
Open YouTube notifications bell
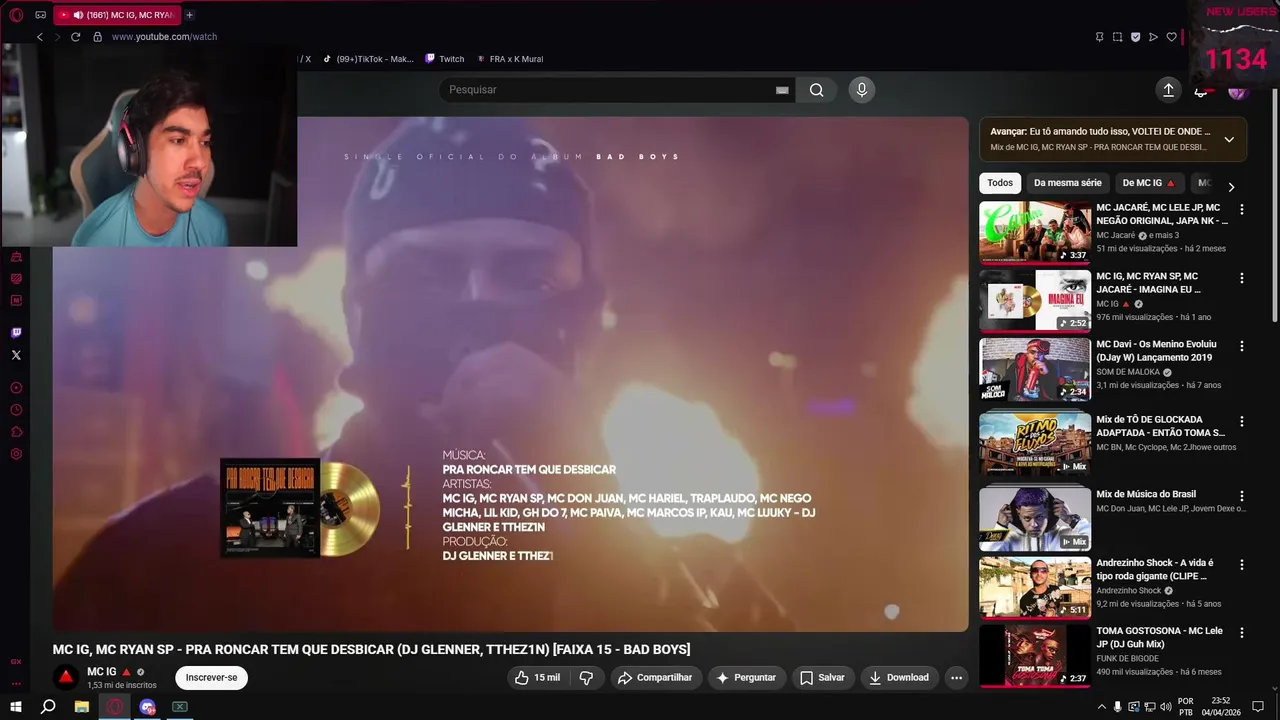pyautogui.click(x=1201, y=90)
